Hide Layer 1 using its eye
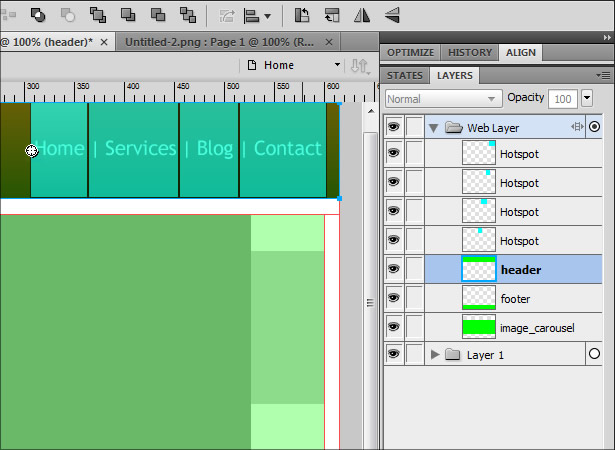The width and height of the screenshot is (615, 450). click(394, 354)
